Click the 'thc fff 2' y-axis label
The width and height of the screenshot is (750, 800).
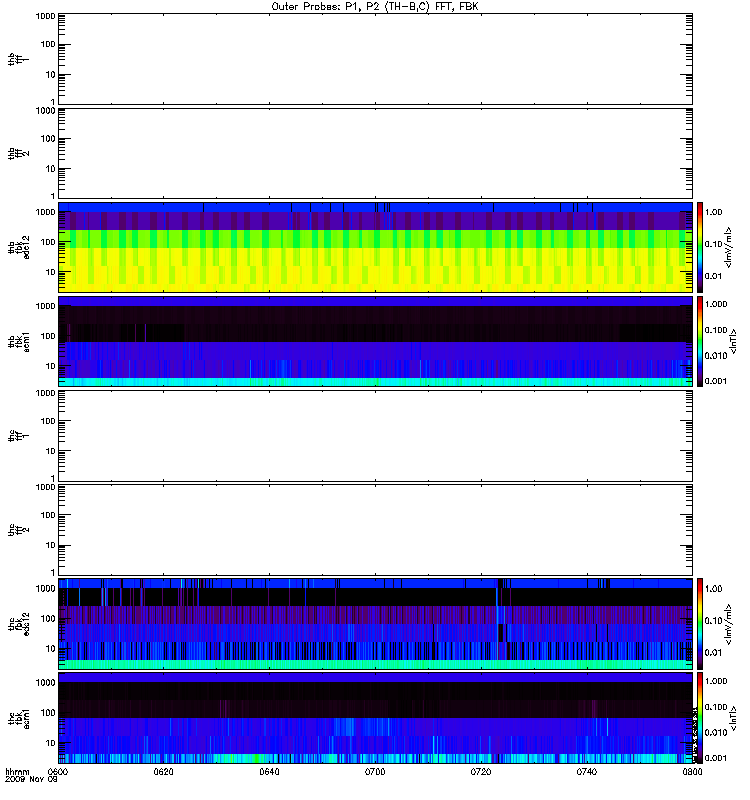pos(19,530)
